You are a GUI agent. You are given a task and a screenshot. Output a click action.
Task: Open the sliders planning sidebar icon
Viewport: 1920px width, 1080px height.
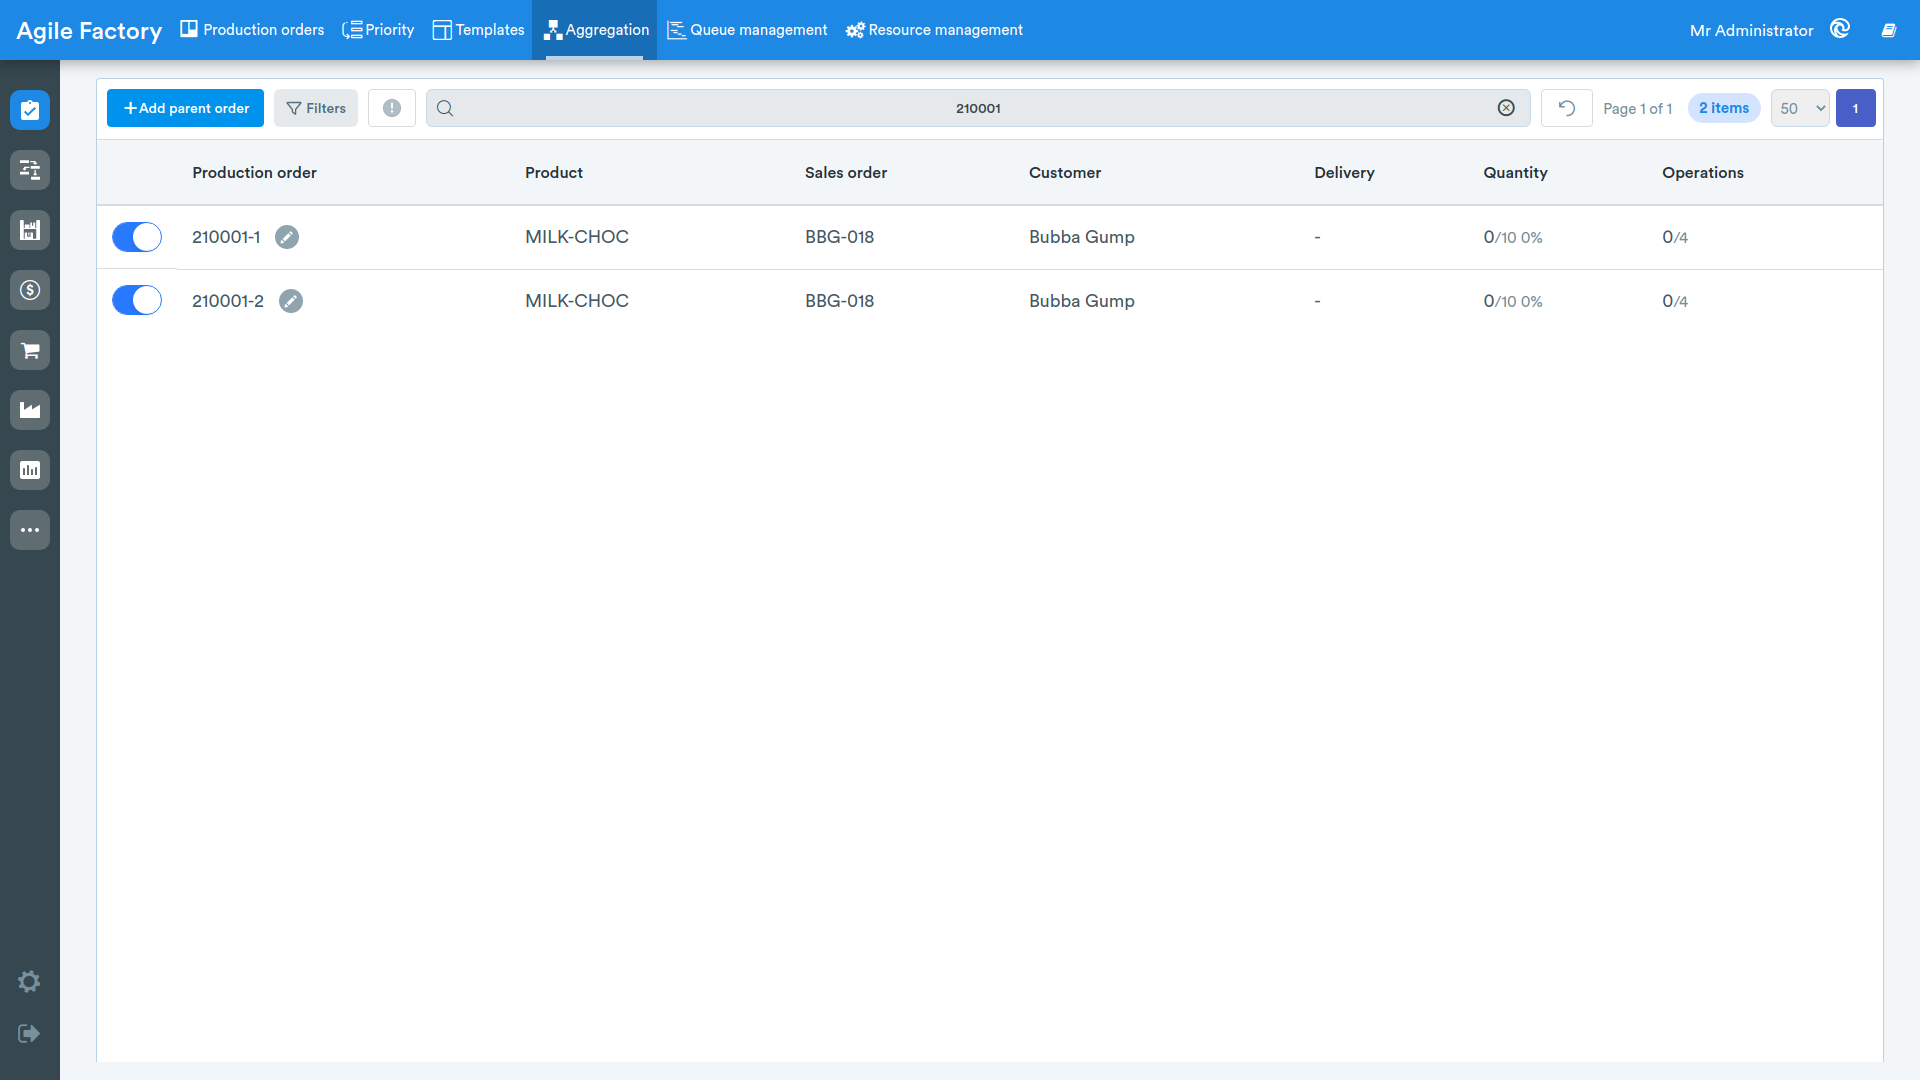(30, 170)
